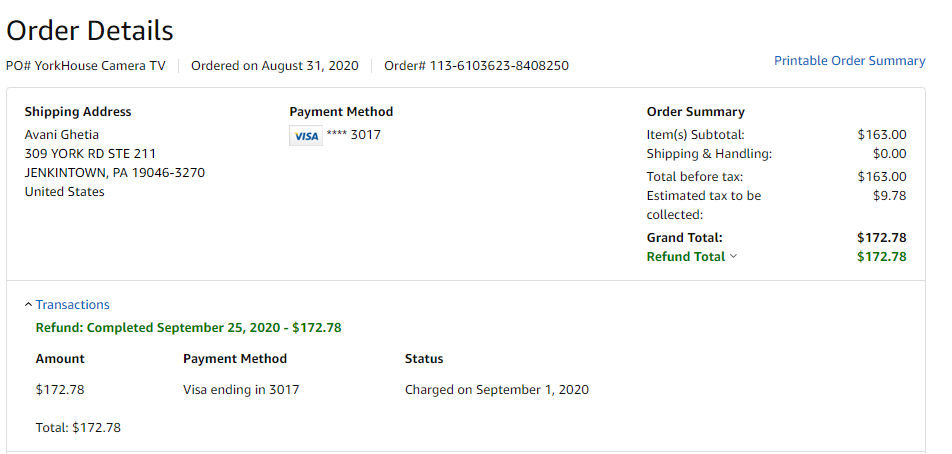Click the JENKINTOWN, PA address line
952x454 pixels.
point(114,173)
